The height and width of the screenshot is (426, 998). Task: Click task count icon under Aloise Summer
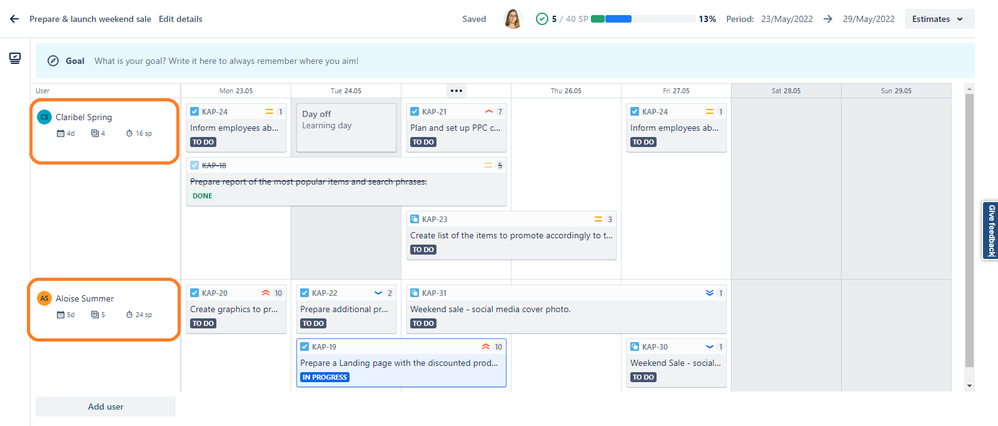click(94, 315)
